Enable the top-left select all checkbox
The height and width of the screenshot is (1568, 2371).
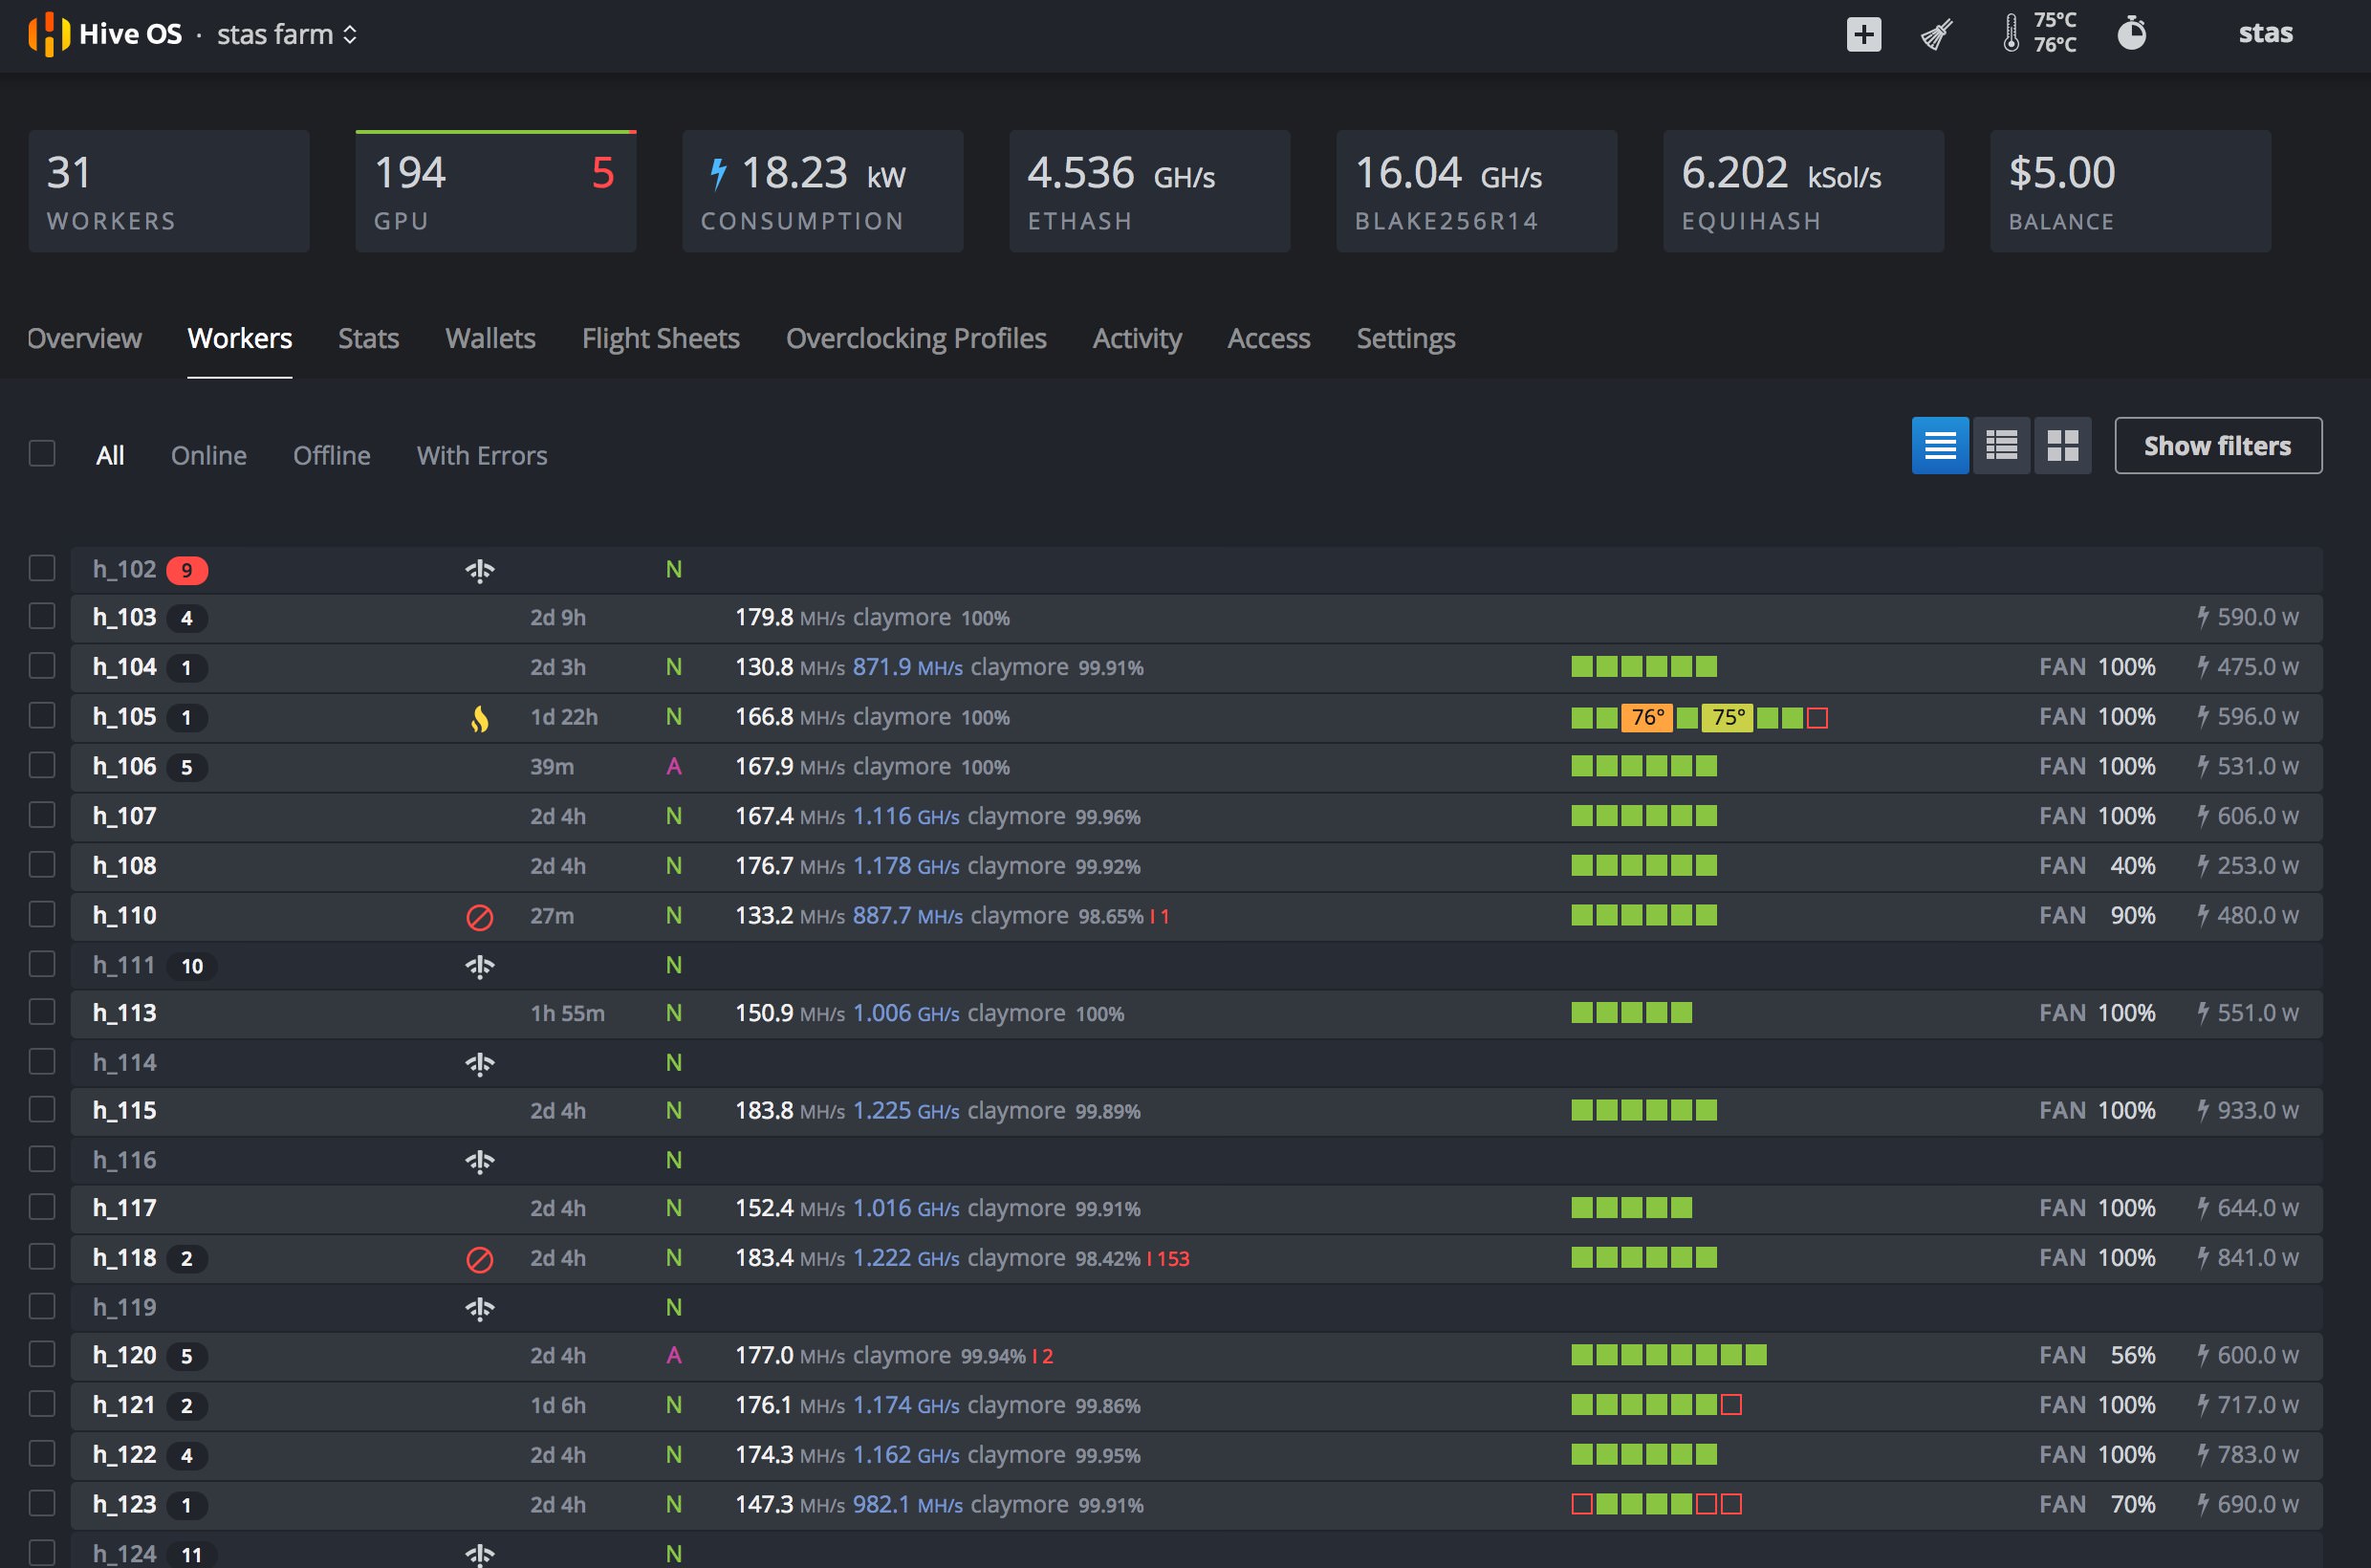click(x=42, y=453)
